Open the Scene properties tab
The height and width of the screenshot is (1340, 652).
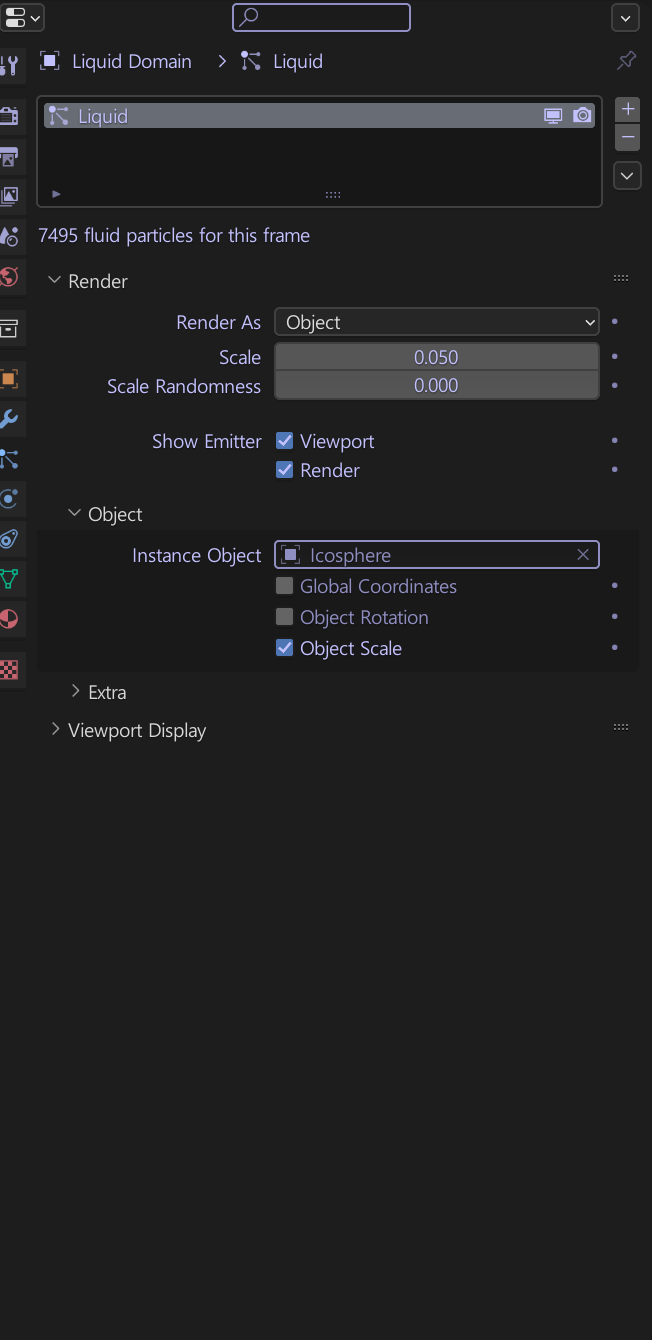[9, 236]
